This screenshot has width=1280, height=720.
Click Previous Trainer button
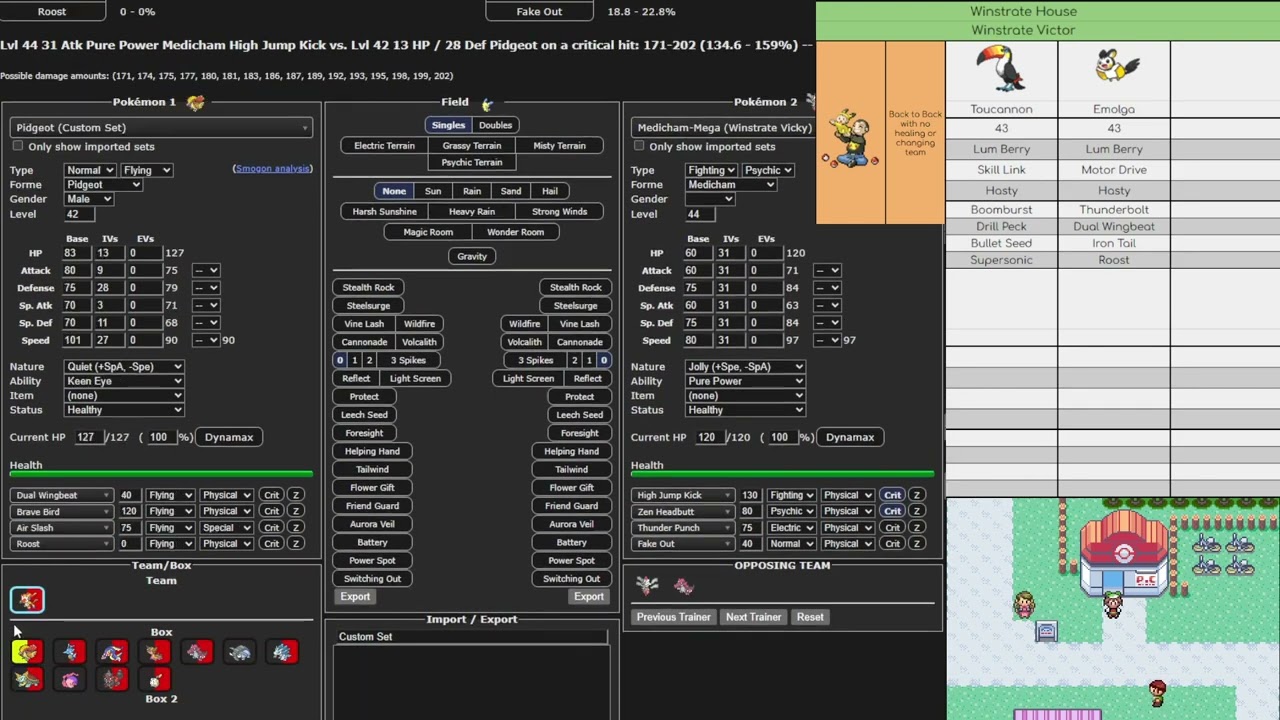[673, 617]
